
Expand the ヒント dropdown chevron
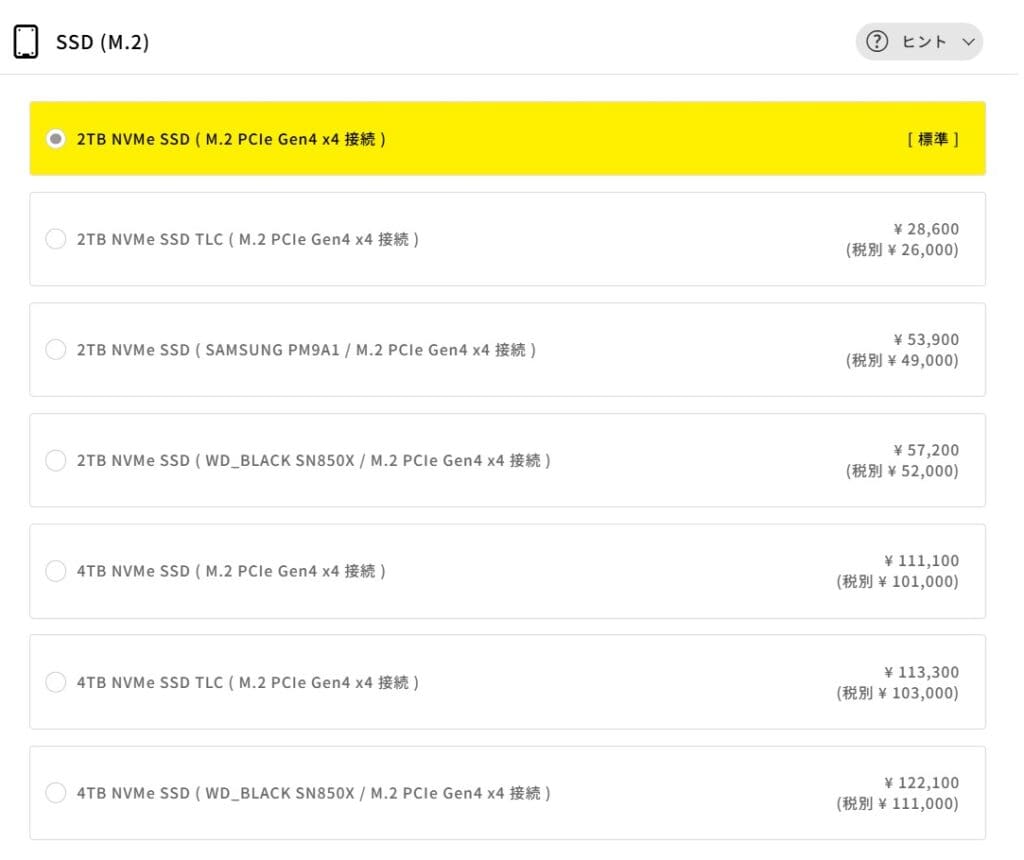point(967,42)
